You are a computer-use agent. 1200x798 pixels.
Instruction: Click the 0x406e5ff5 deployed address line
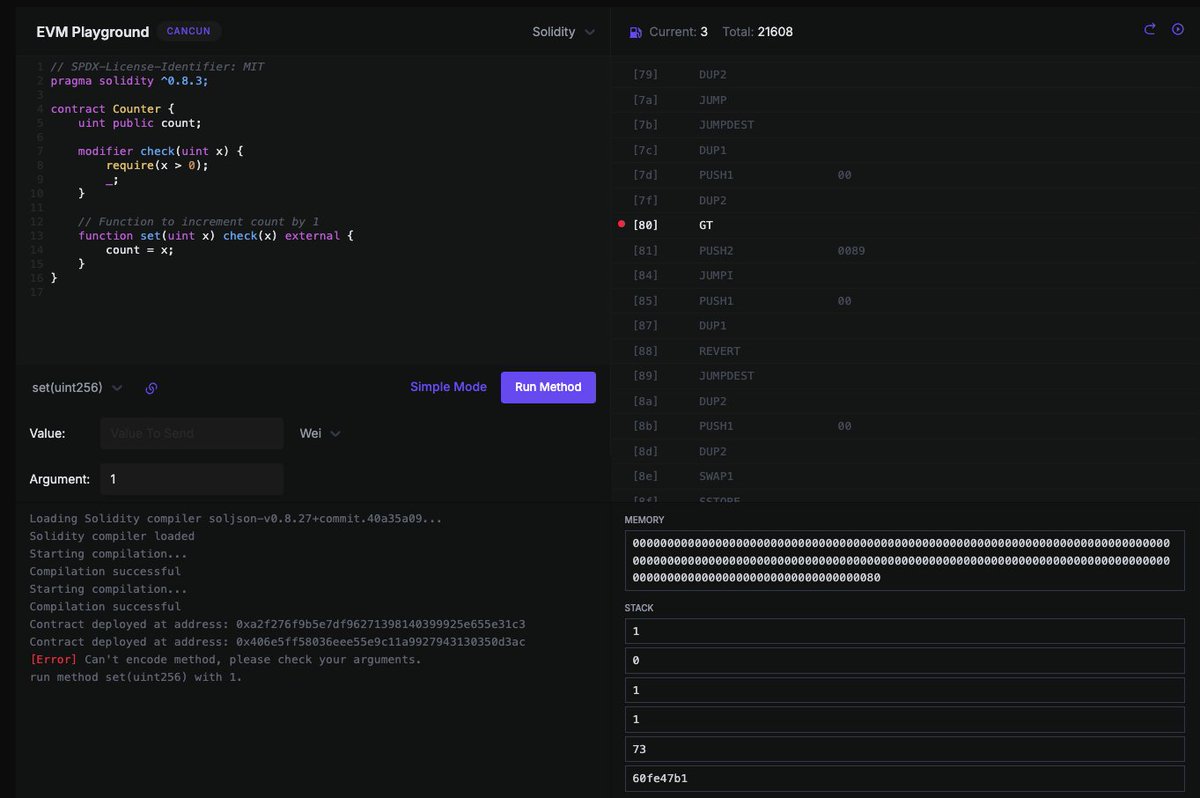tap(277, 642)
